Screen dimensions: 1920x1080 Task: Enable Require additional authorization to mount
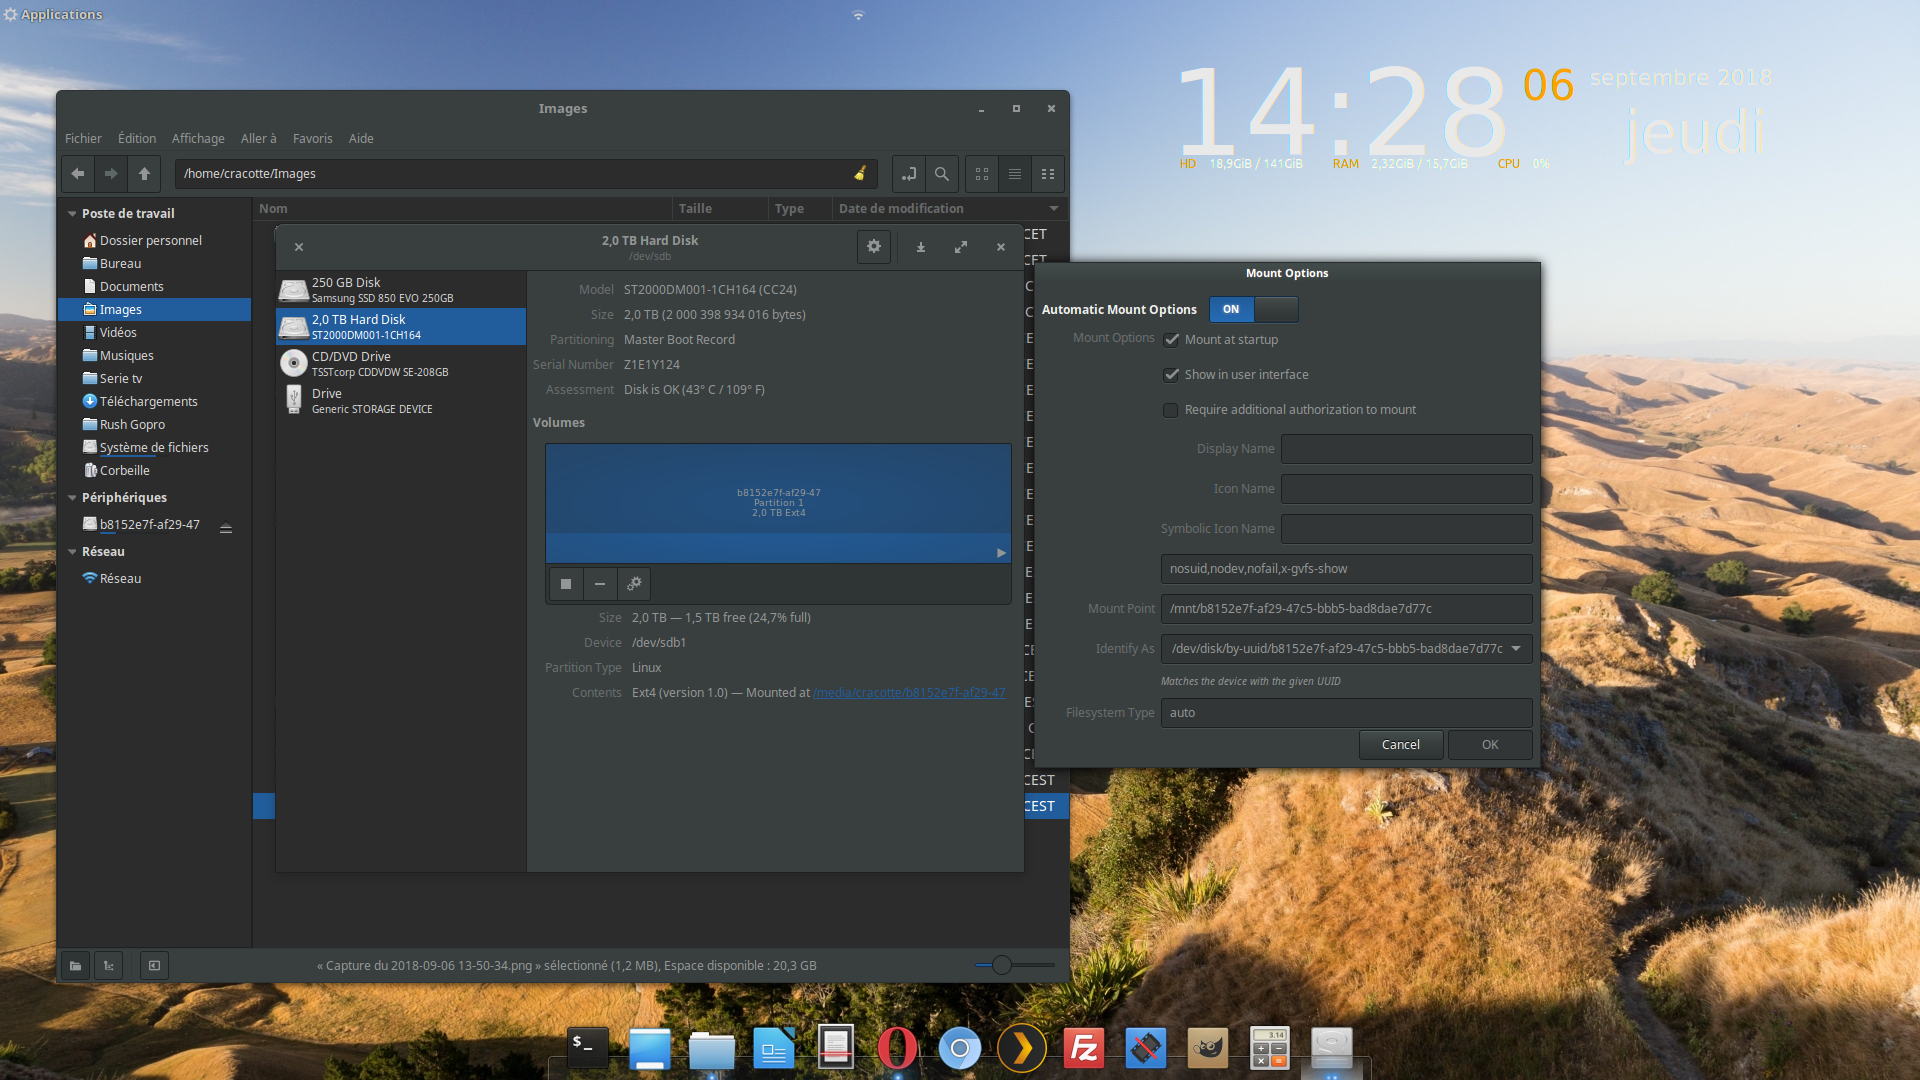tap(1171, 410)
